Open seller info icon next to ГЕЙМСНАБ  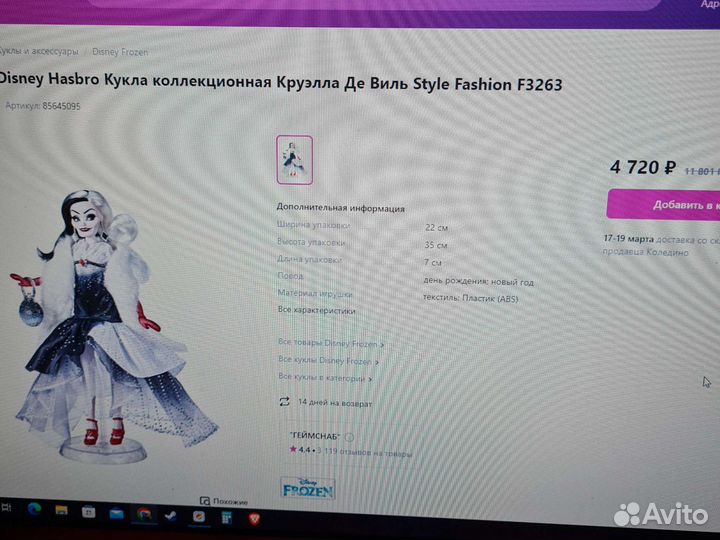349,437
